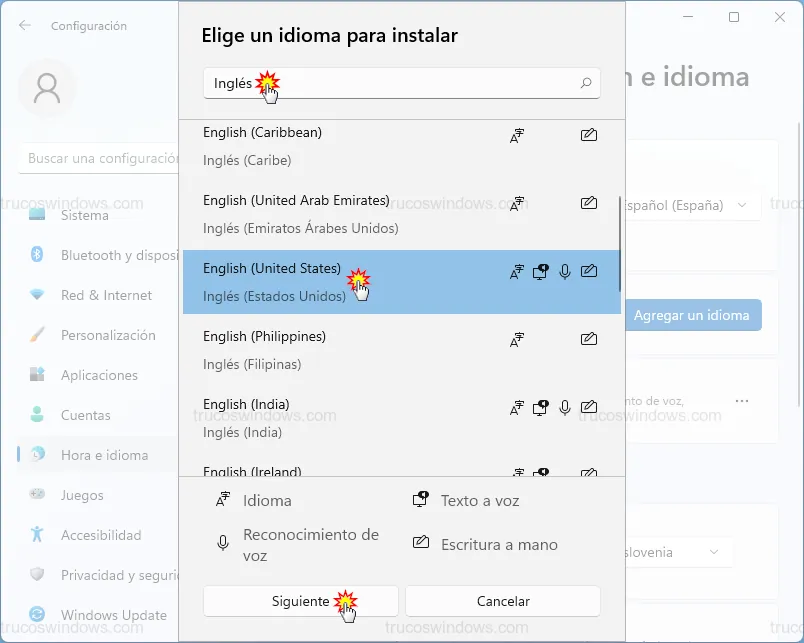Select English (Philippines) from the list

[400, 350]
